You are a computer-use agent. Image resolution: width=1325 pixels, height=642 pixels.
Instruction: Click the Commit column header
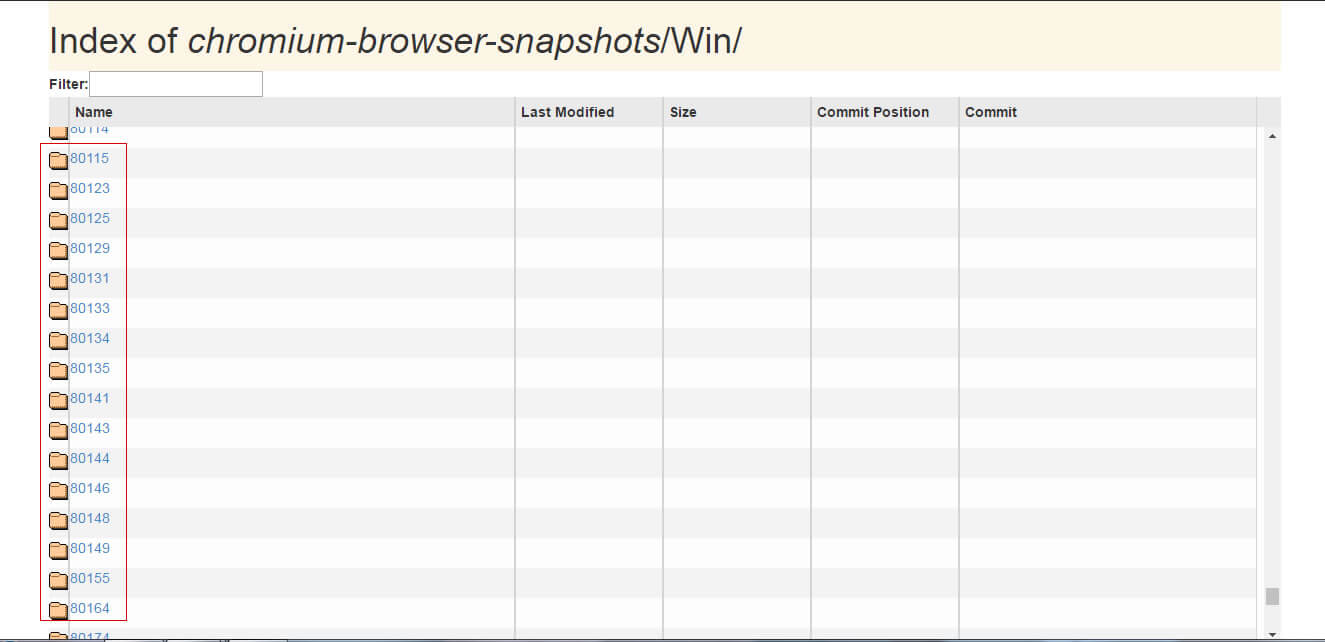point(1108,112)
